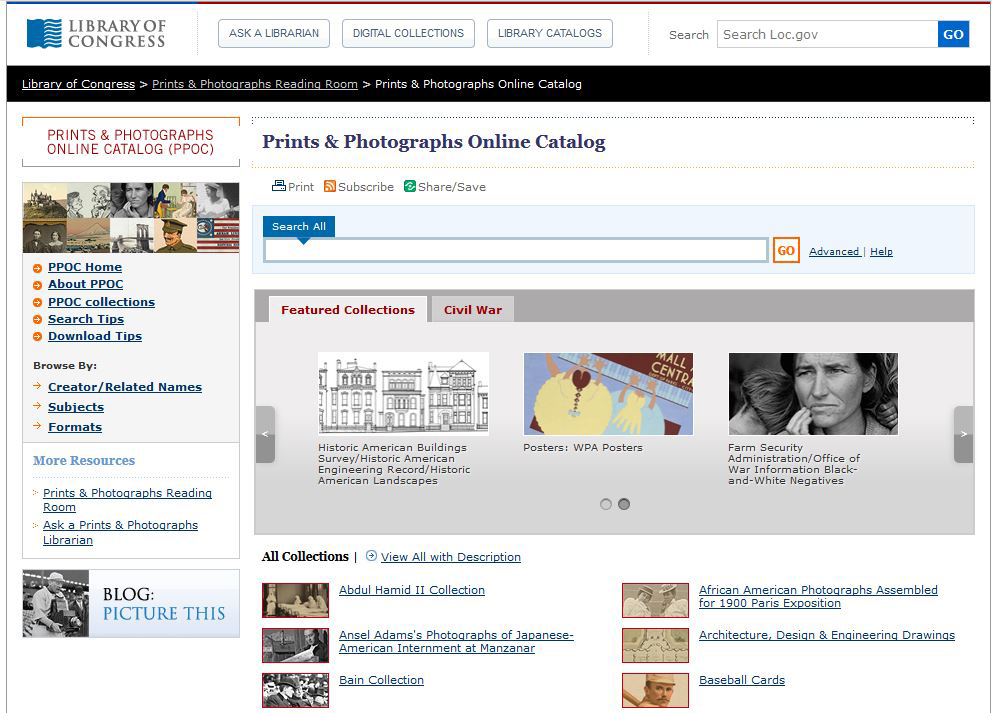Select second carousel page indicator dot

pos(624,504)
